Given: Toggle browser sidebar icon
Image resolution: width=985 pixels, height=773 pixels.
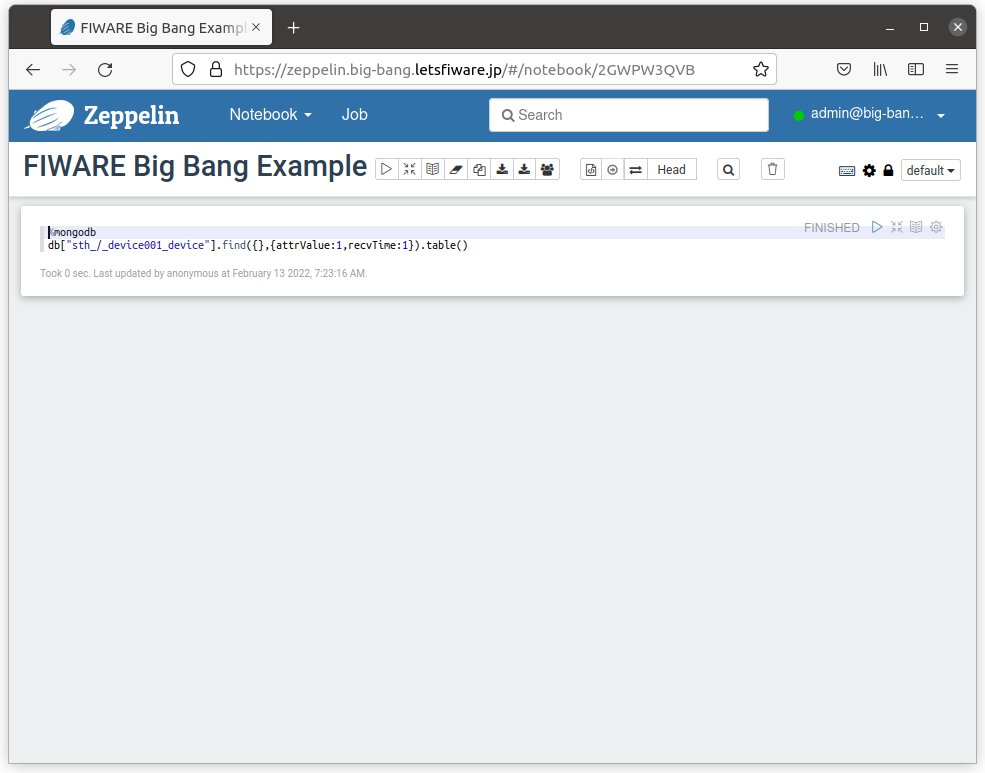Looking at the screenshot, I should coord(916,70).
